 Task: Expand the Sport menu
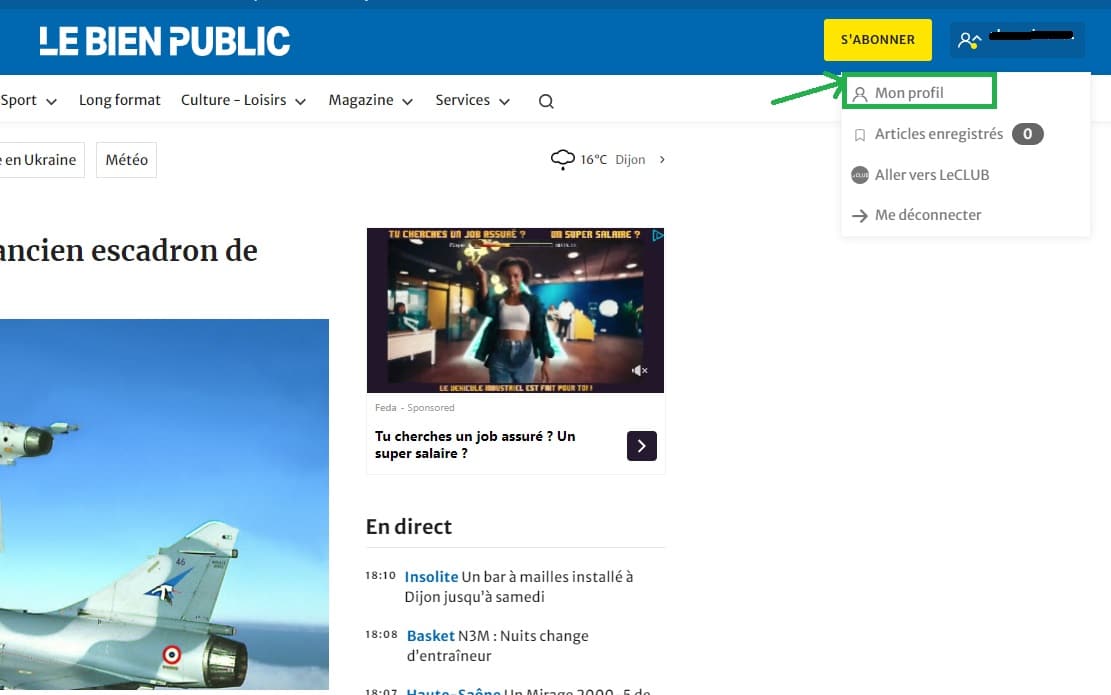[28, 101]
